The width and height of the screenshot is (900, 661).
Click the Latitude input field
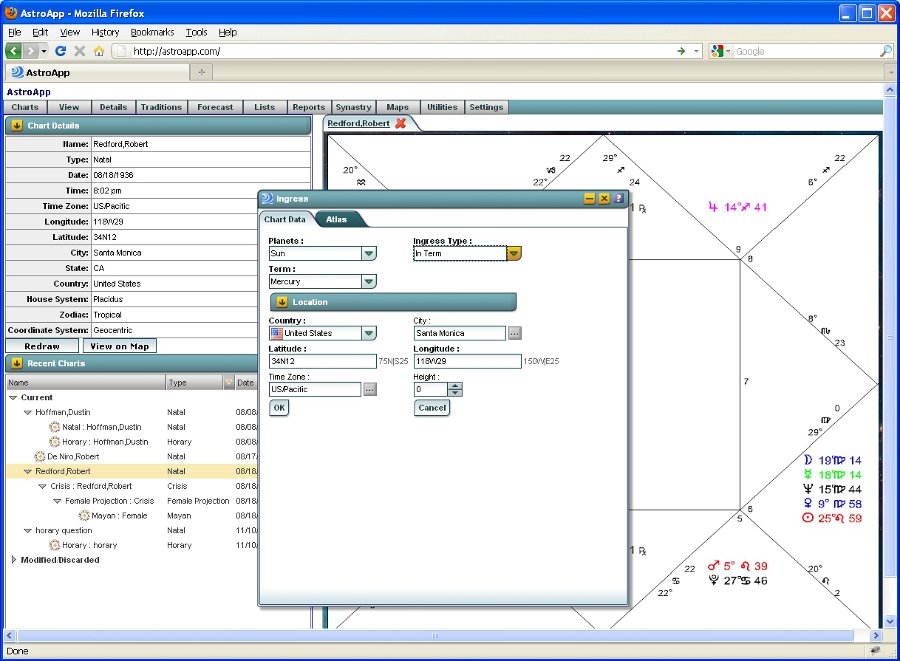[322, 361]
